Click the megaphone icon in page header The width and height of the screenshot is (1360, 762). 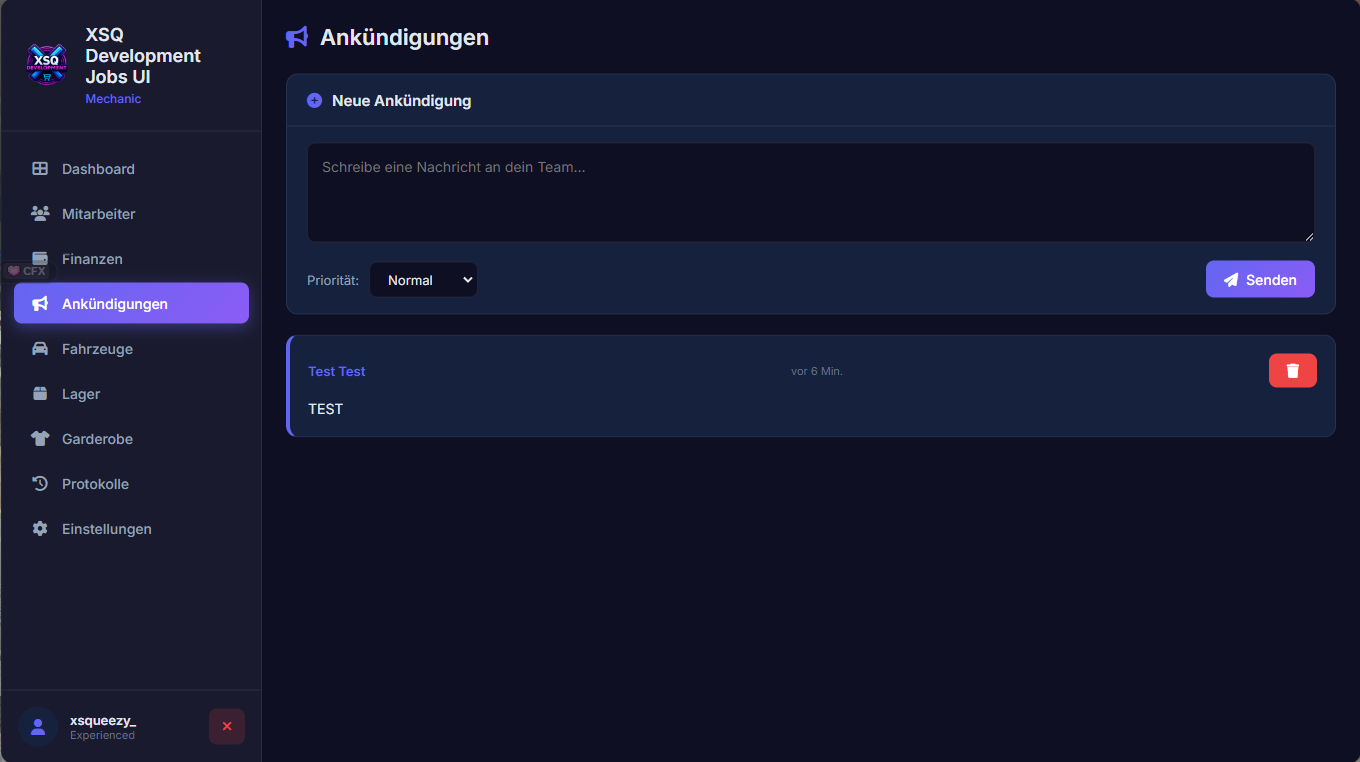click(297, 38)
